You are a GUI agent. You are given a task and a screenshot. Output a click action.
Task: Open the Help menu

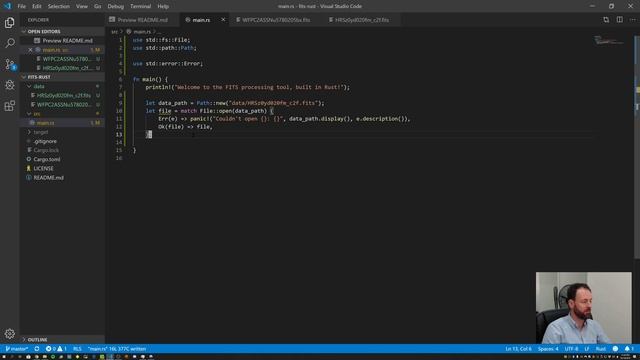pos(163,6)
